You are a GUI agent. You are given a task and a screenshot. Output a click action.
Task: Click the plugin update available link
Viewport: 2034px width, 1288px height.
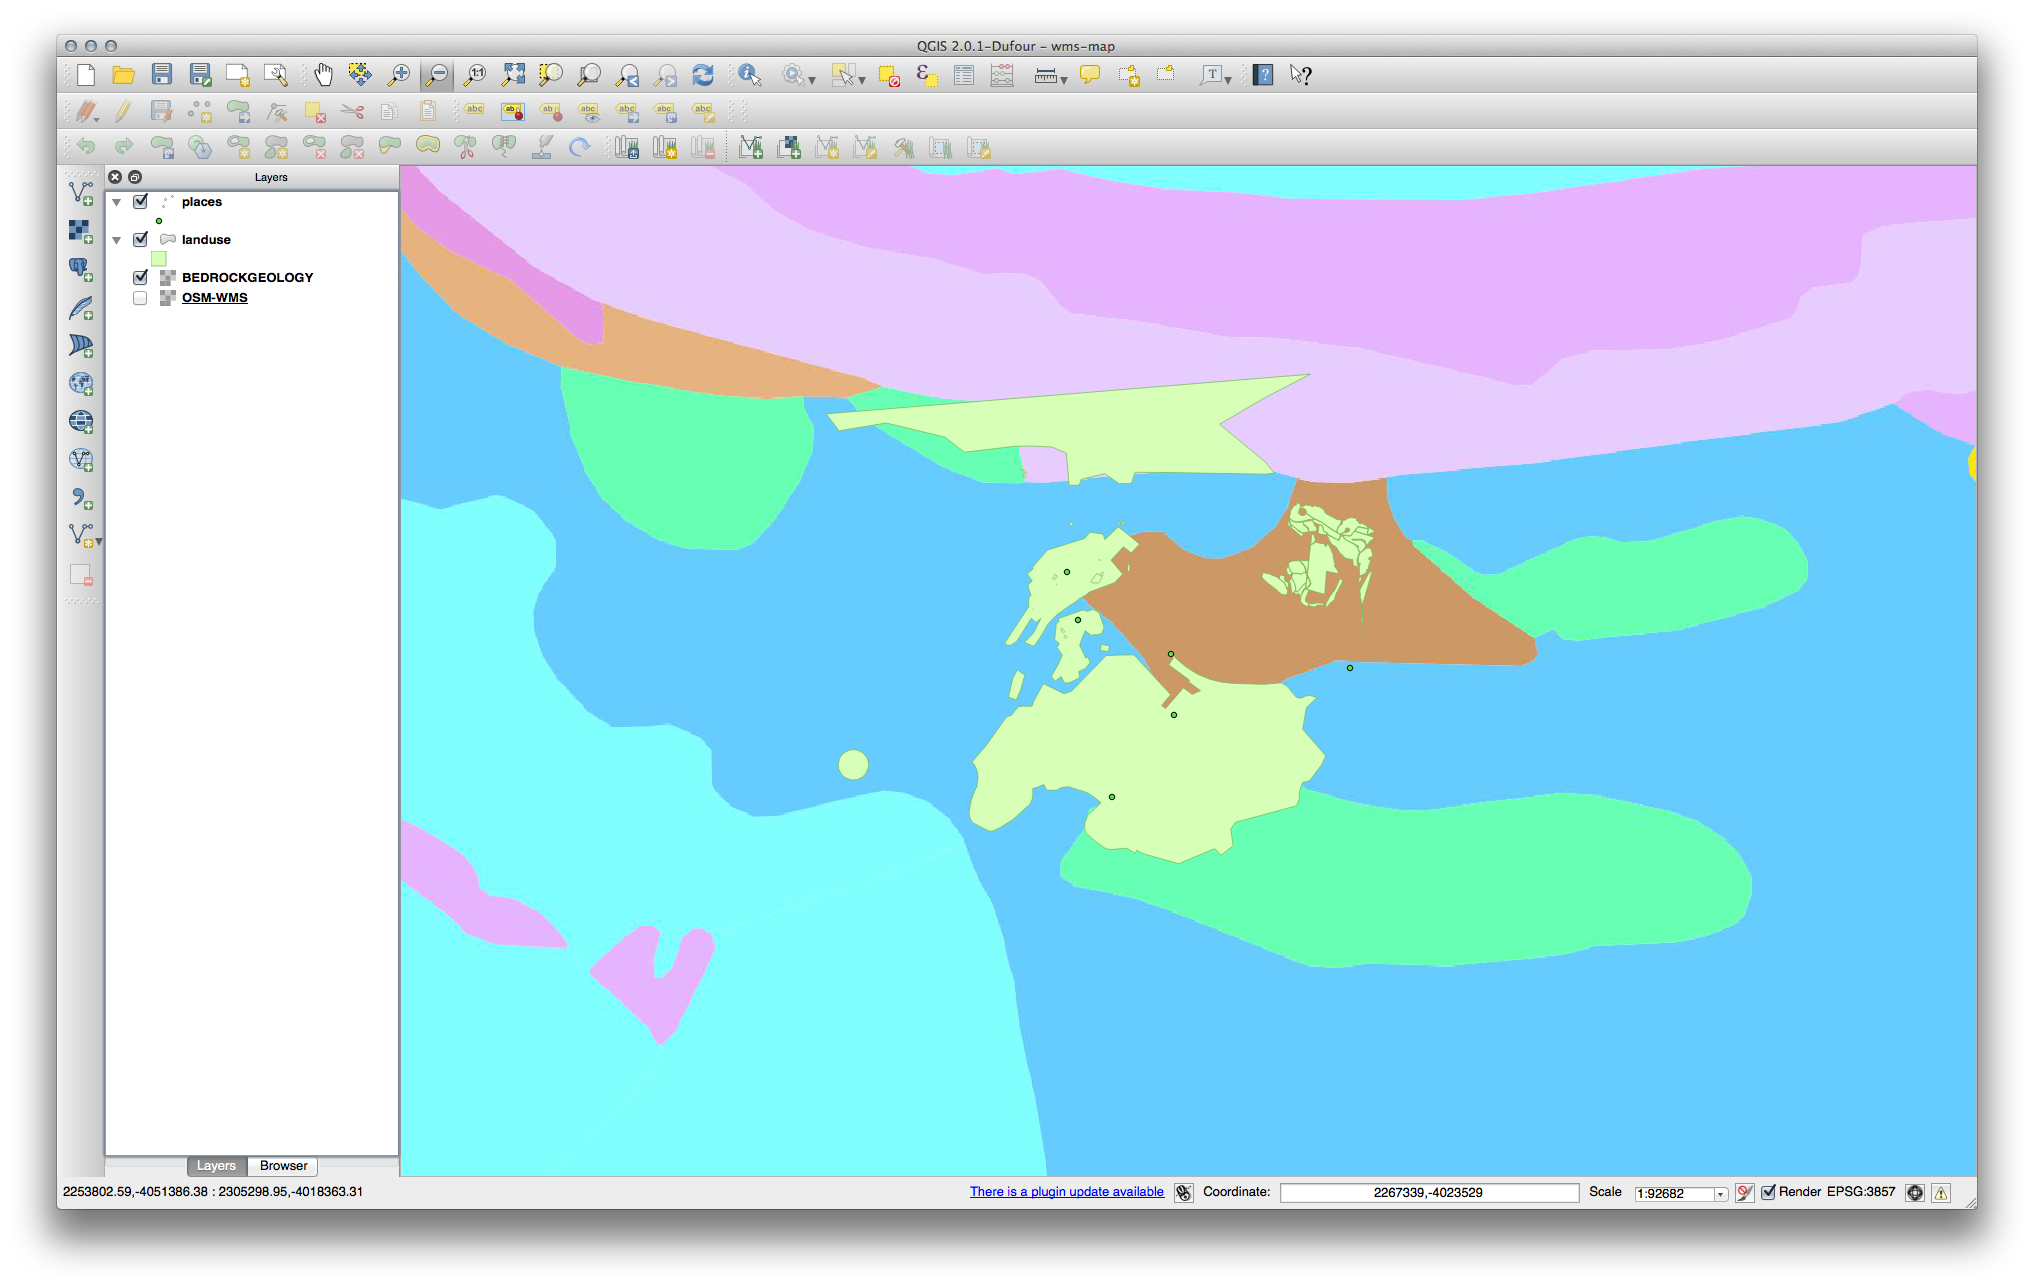[x=1066, y=1192]
